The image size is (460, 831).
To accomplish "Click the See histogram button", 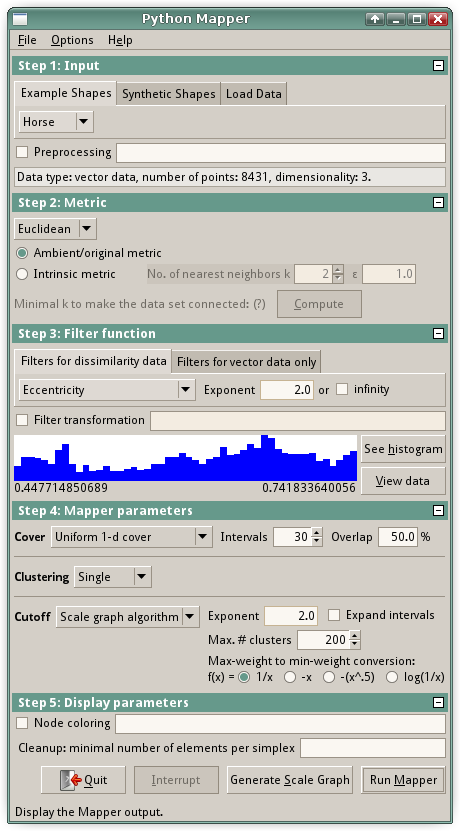I will [x=403, y=449].
